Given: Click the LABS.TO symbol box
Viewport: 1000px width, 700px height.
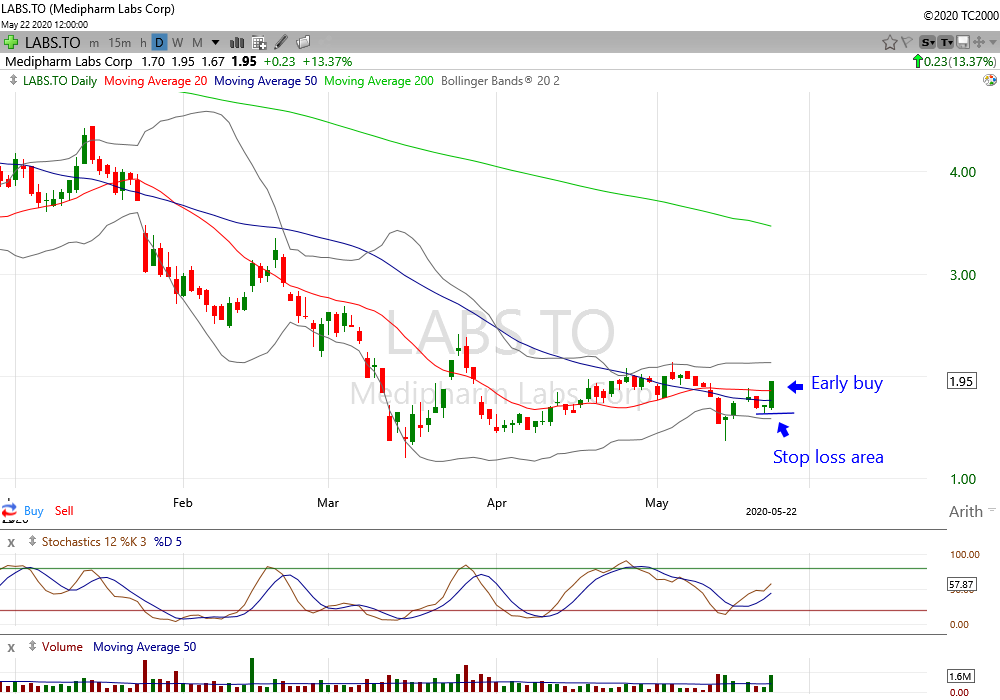Looking at the screenshot, I should click(x=52, y=43).
